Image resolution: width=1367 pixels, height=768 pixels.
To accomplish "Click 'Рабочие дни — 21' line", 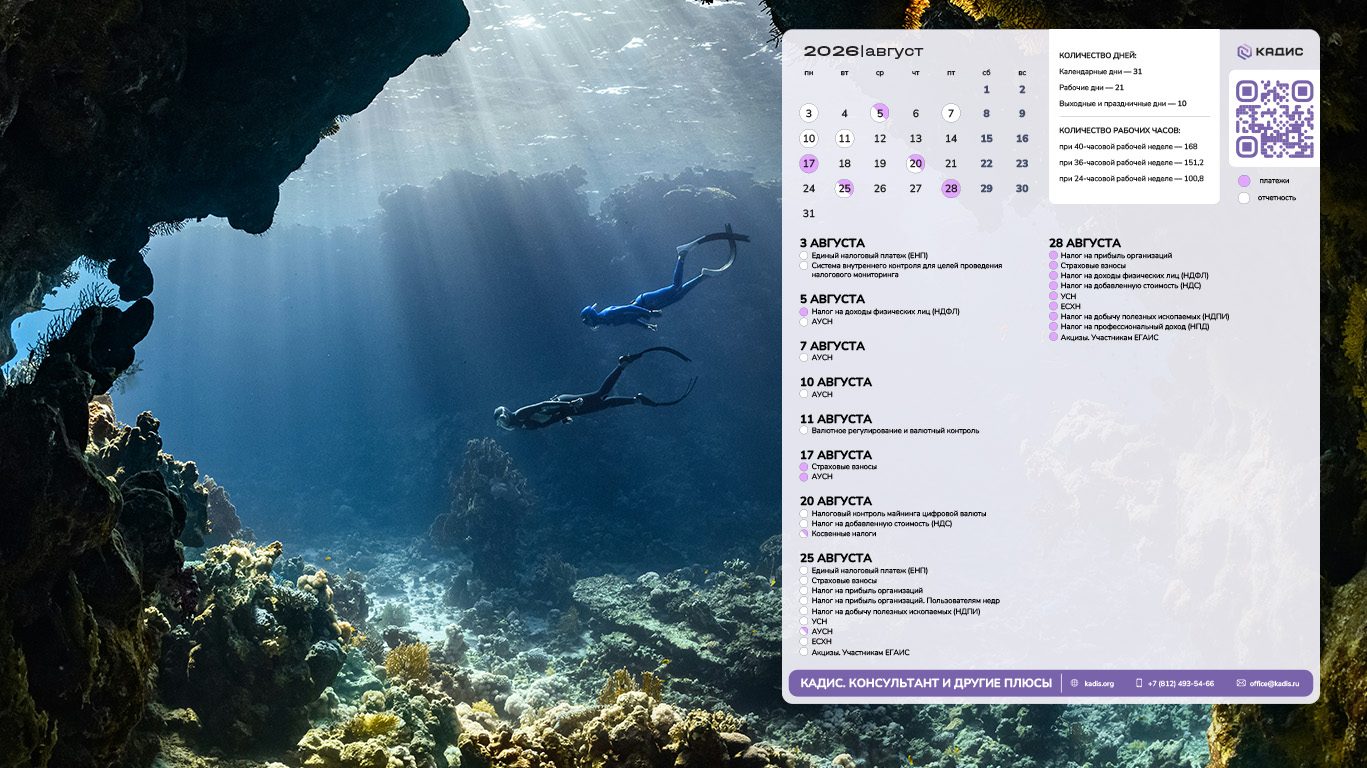I will click(x=1092, y=88).
